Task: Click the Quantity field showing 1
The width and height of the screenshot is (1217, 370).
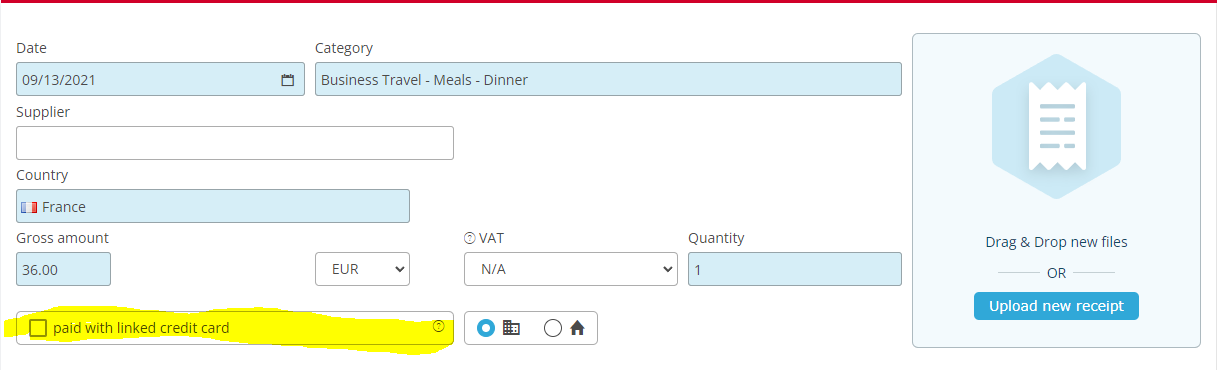Action: coord(795,269)
